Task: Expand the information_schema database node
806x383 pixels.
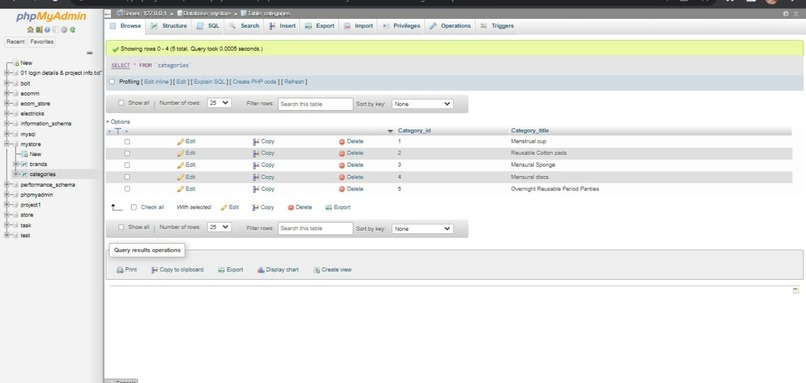Action: [7, 123]
